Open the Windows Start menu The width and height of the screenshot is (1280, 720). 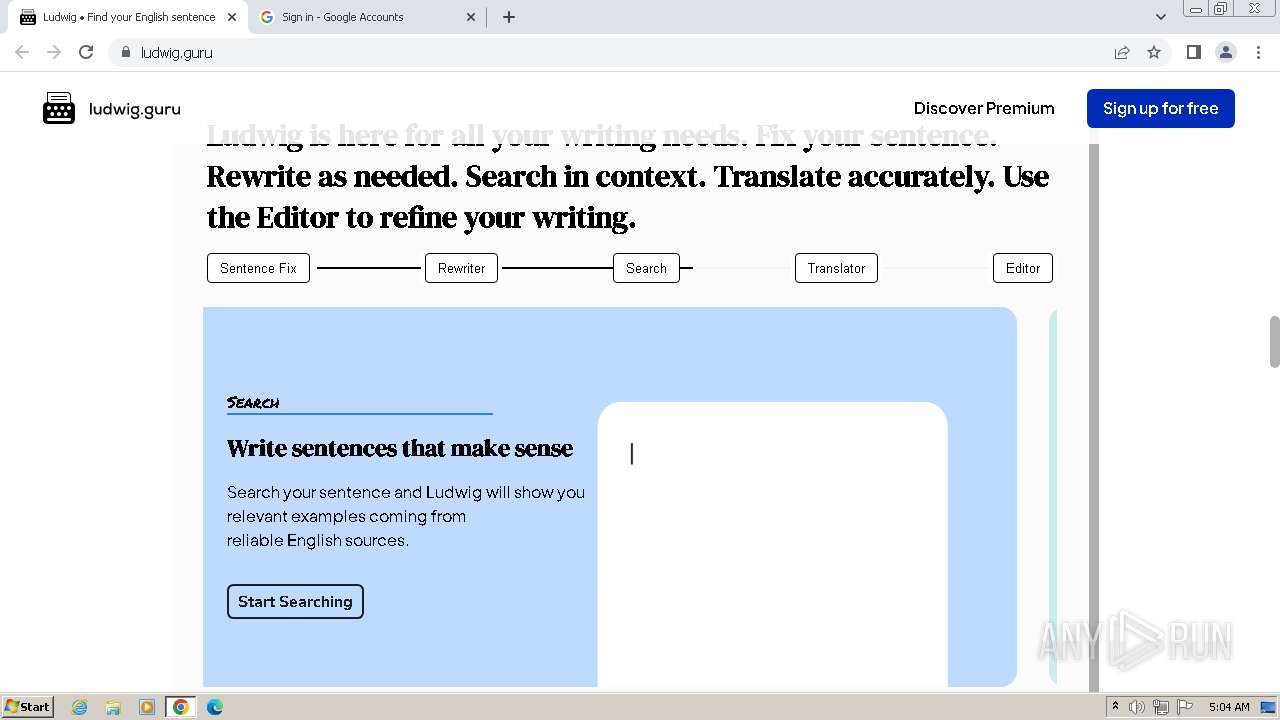(27, 706)
